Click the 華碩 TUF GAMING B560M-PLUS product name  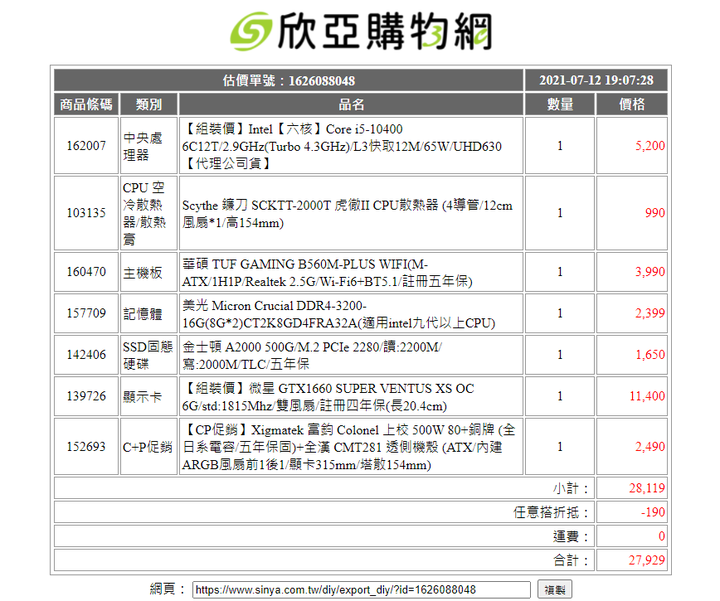(x=327, y=272)
